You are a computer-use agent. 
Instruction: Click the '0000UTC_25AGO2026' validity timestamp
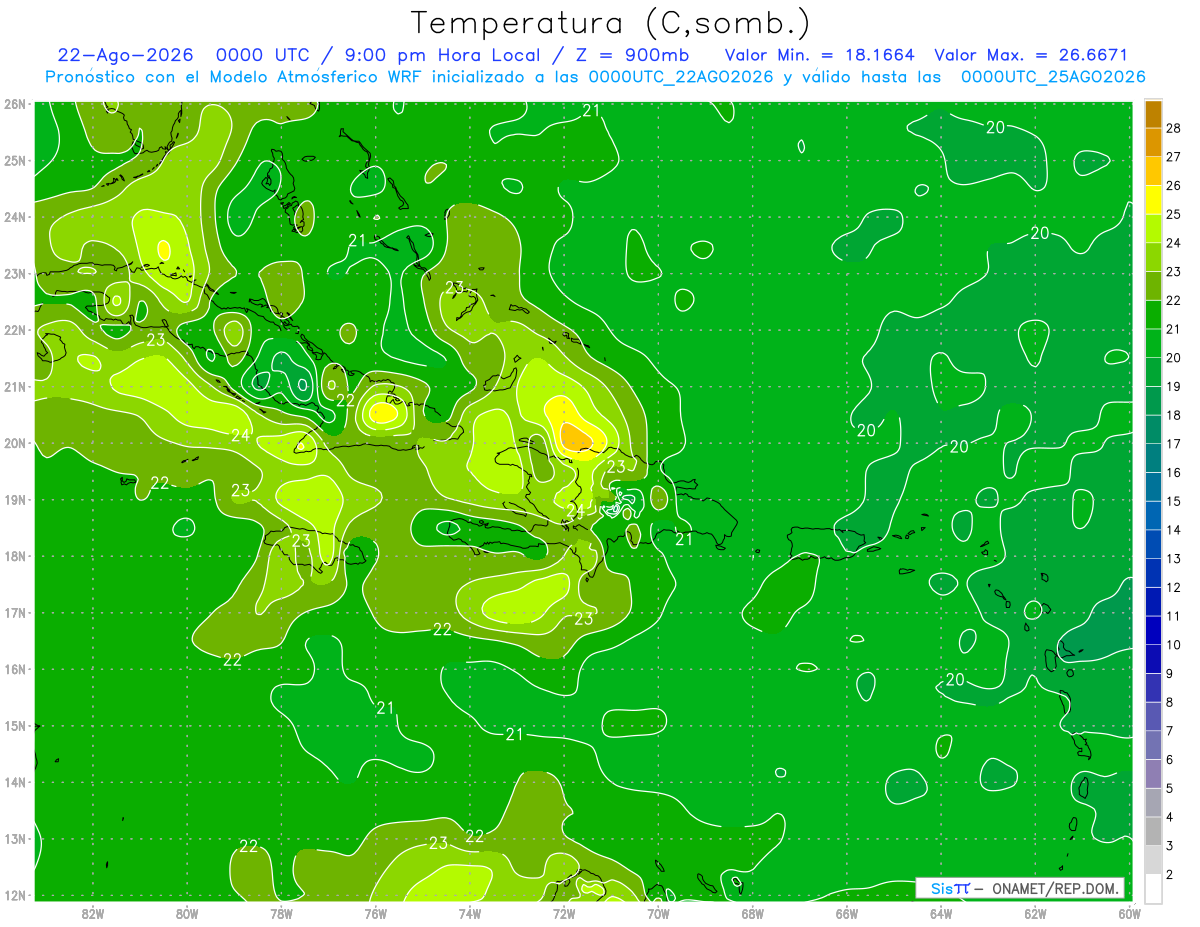[1053, 77]
